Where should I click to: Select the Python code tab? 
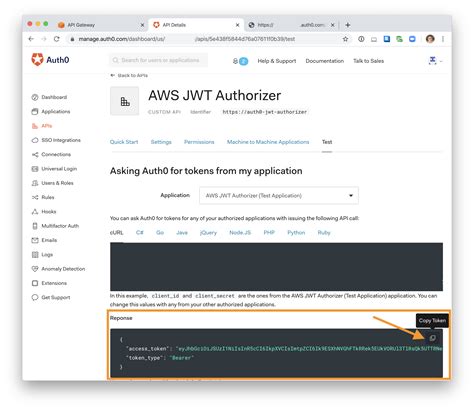(296, 233)
